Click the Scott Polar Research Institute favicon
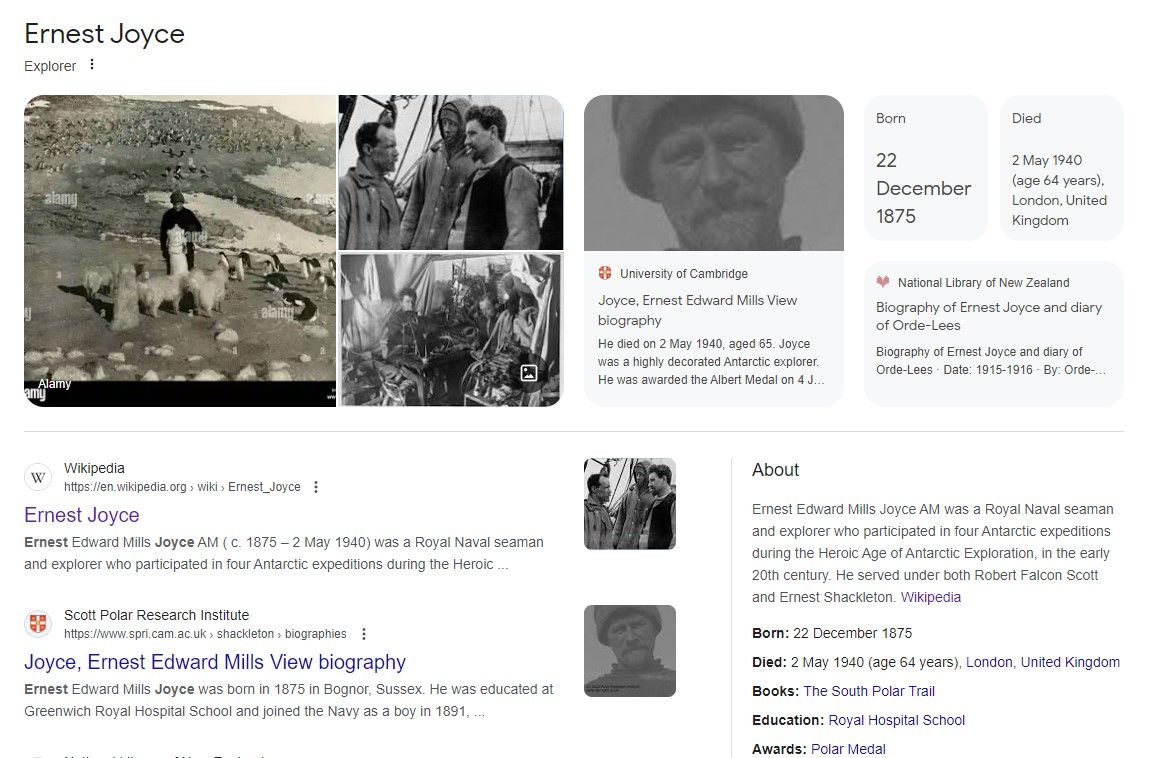The width and height of the screenshot is (1150, 758). tap(38, 624)
